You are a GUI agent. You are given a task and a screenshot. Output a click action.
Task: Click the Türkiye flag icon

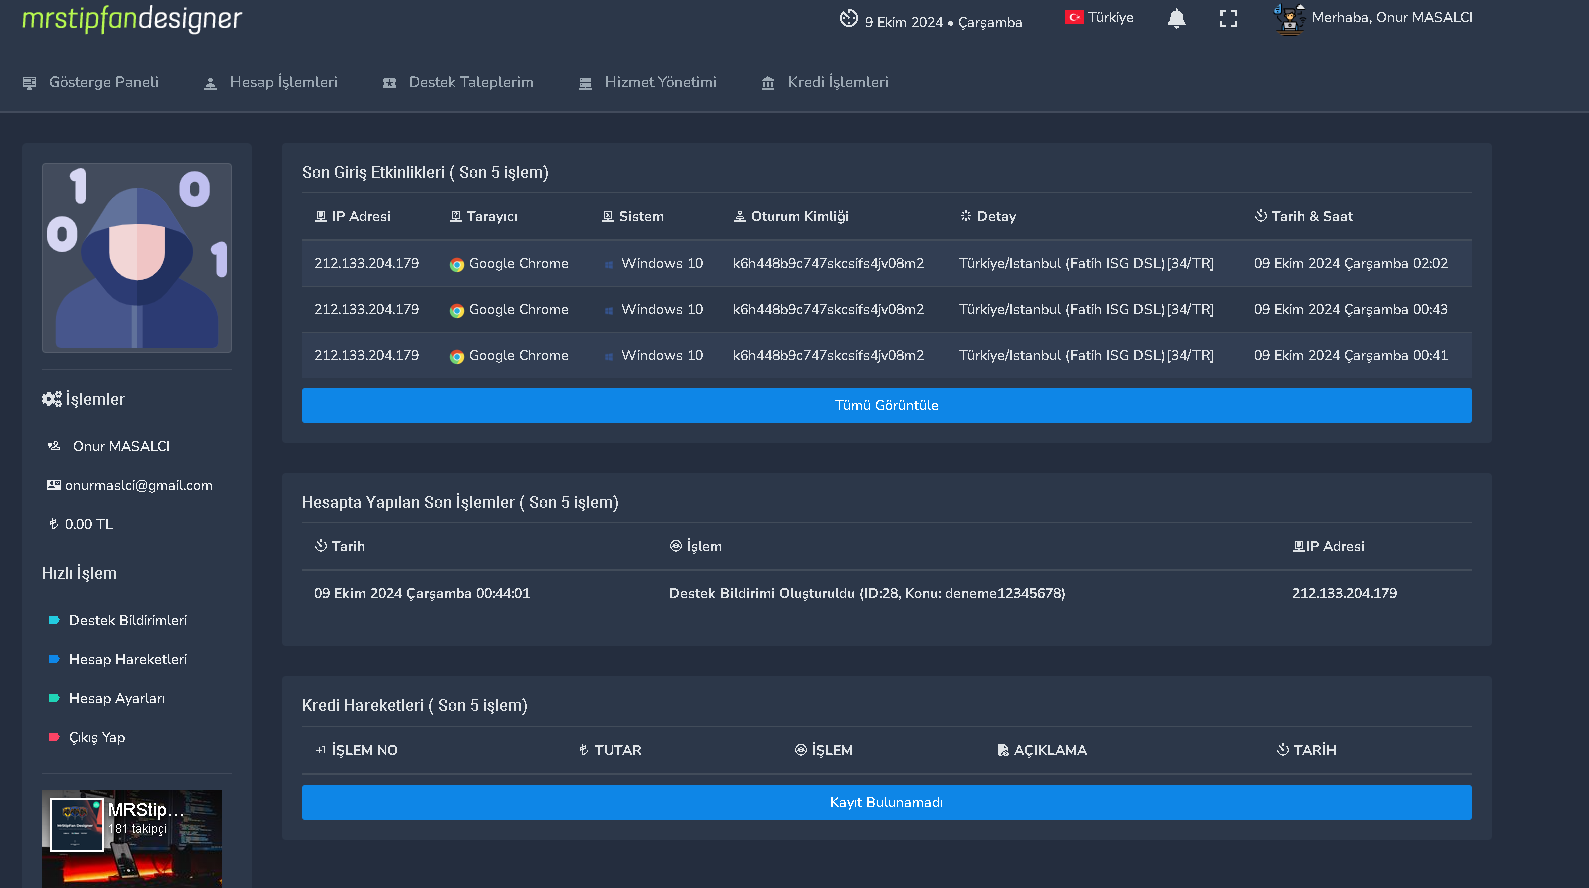[x=1074, y=17]
